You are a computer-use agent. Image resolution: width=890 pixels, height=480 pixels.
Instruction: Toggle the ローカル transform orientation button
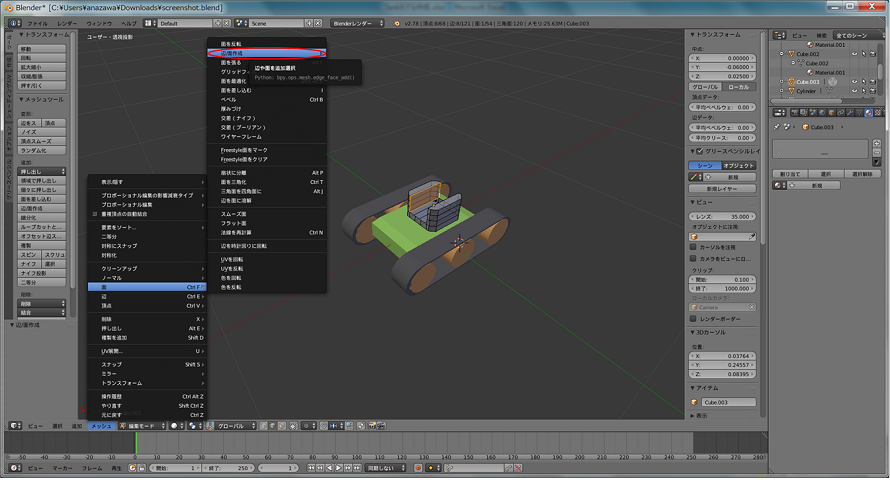pos(739,87)
